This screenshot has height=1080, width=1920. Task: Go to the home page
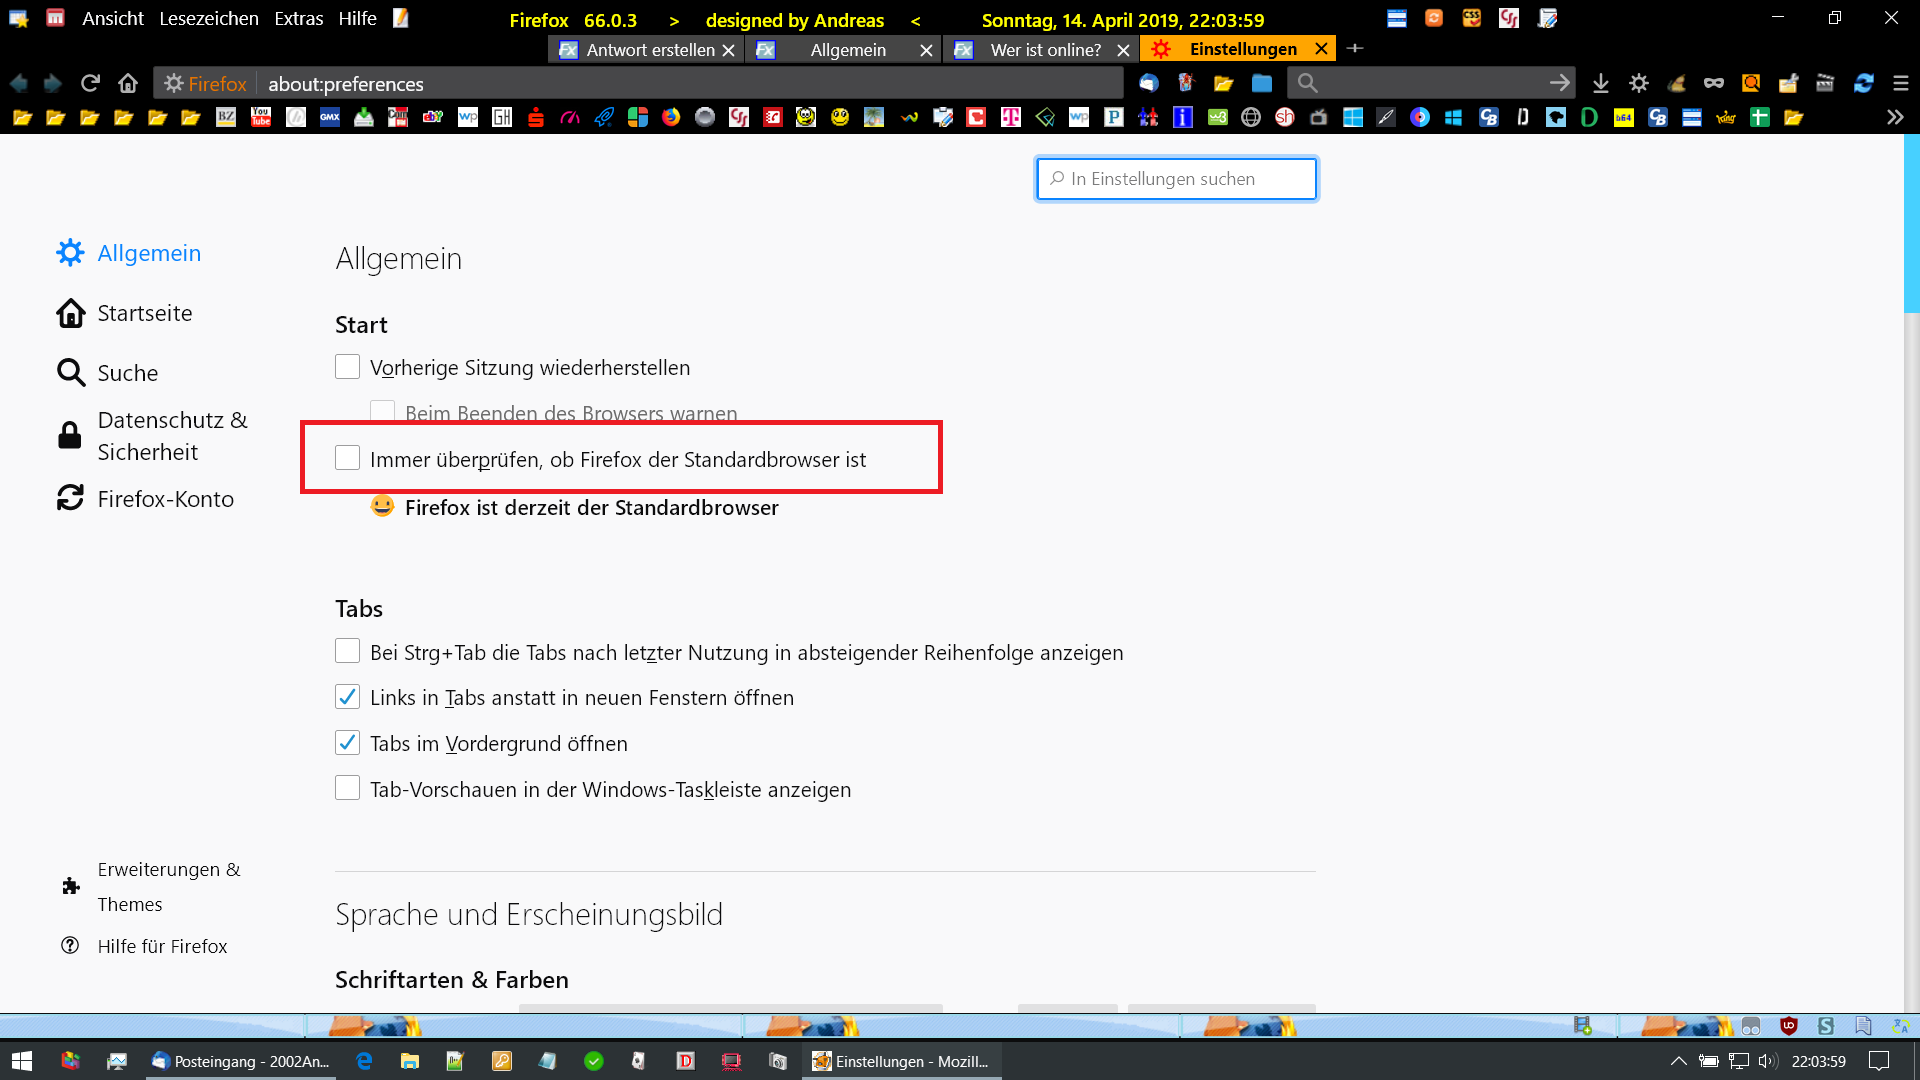[x=128, y=83]
